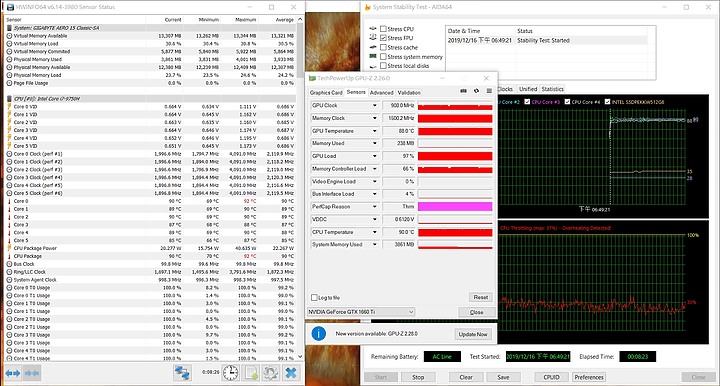Click GPU-Z screenshot camera icon
720x386 pixels.
click(x=463, y=91)
